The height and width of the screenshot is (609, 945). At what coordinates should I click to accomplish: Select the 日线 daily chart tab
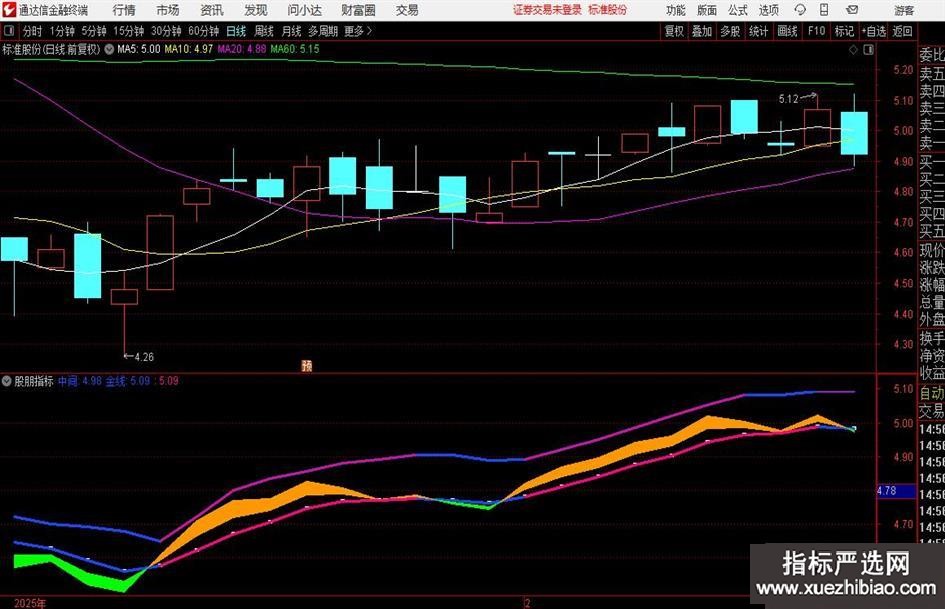236,31
